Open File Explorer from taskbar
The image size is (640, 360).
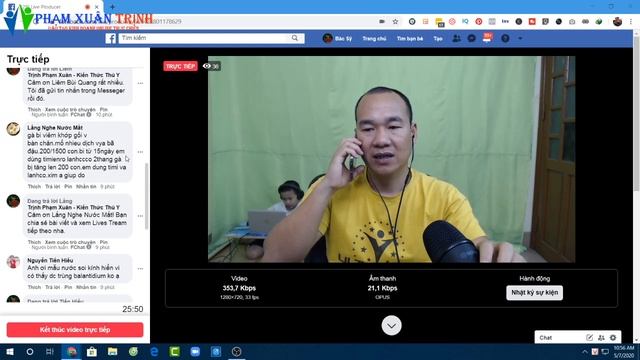coord(113,351)
